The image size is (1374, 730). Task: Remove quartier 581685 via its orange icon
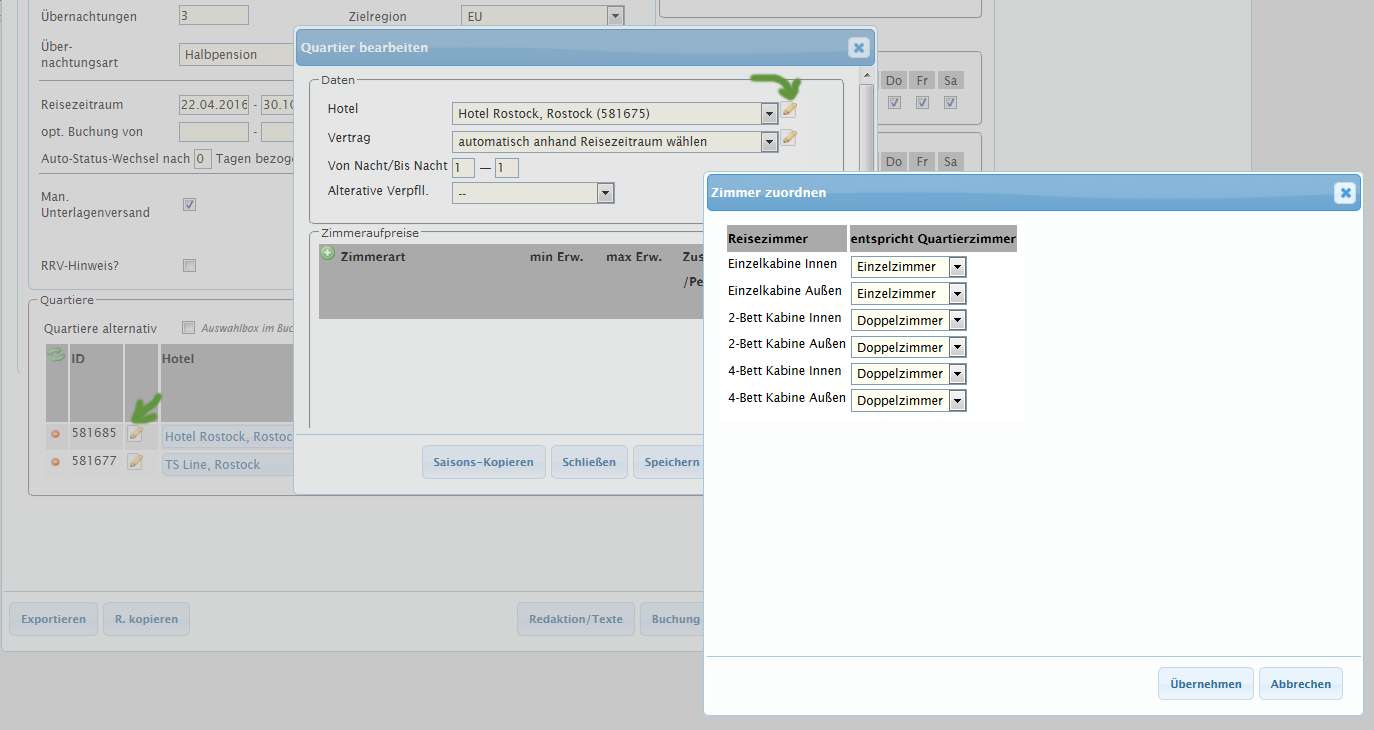[56, 435]
